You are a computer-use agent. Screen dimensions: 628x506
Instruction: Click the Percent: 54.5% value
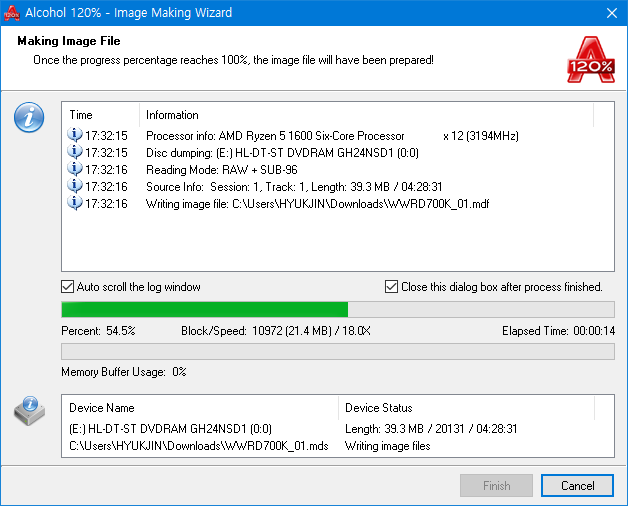[x=99, y=331]
